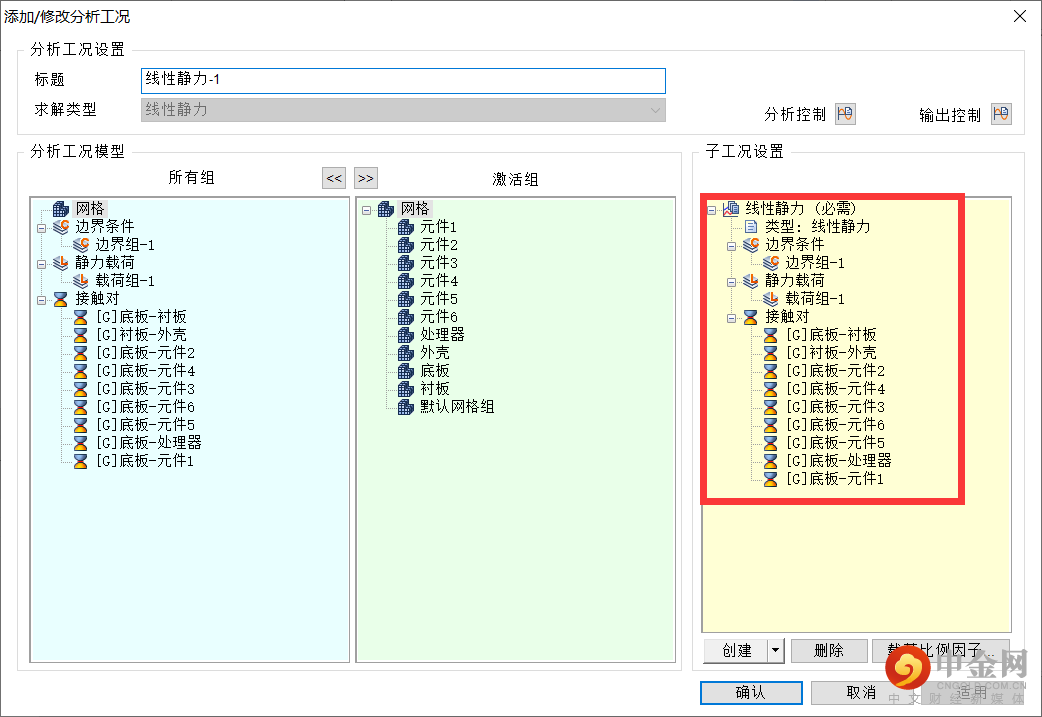Screen dimensions: 1042x717
Task: Click the 处理器 mesh icon in 激活组
Action: 405,335
